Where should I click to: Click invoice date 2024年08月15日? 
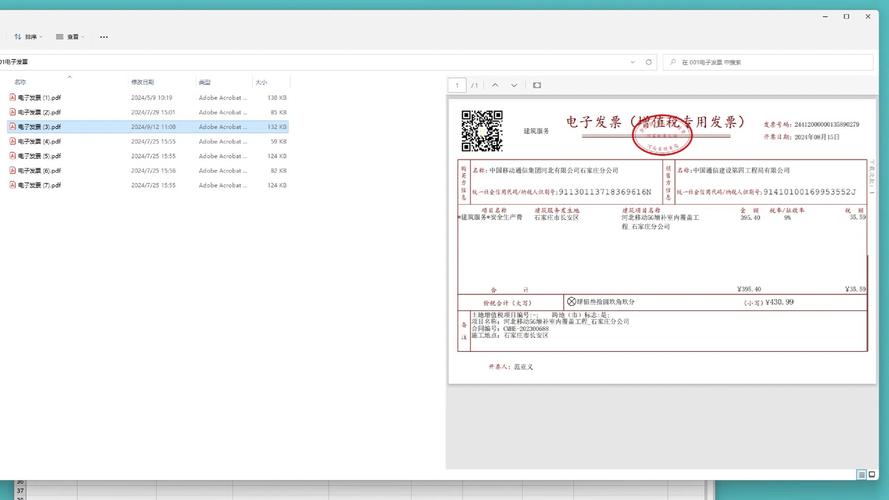tap(817, 137)
